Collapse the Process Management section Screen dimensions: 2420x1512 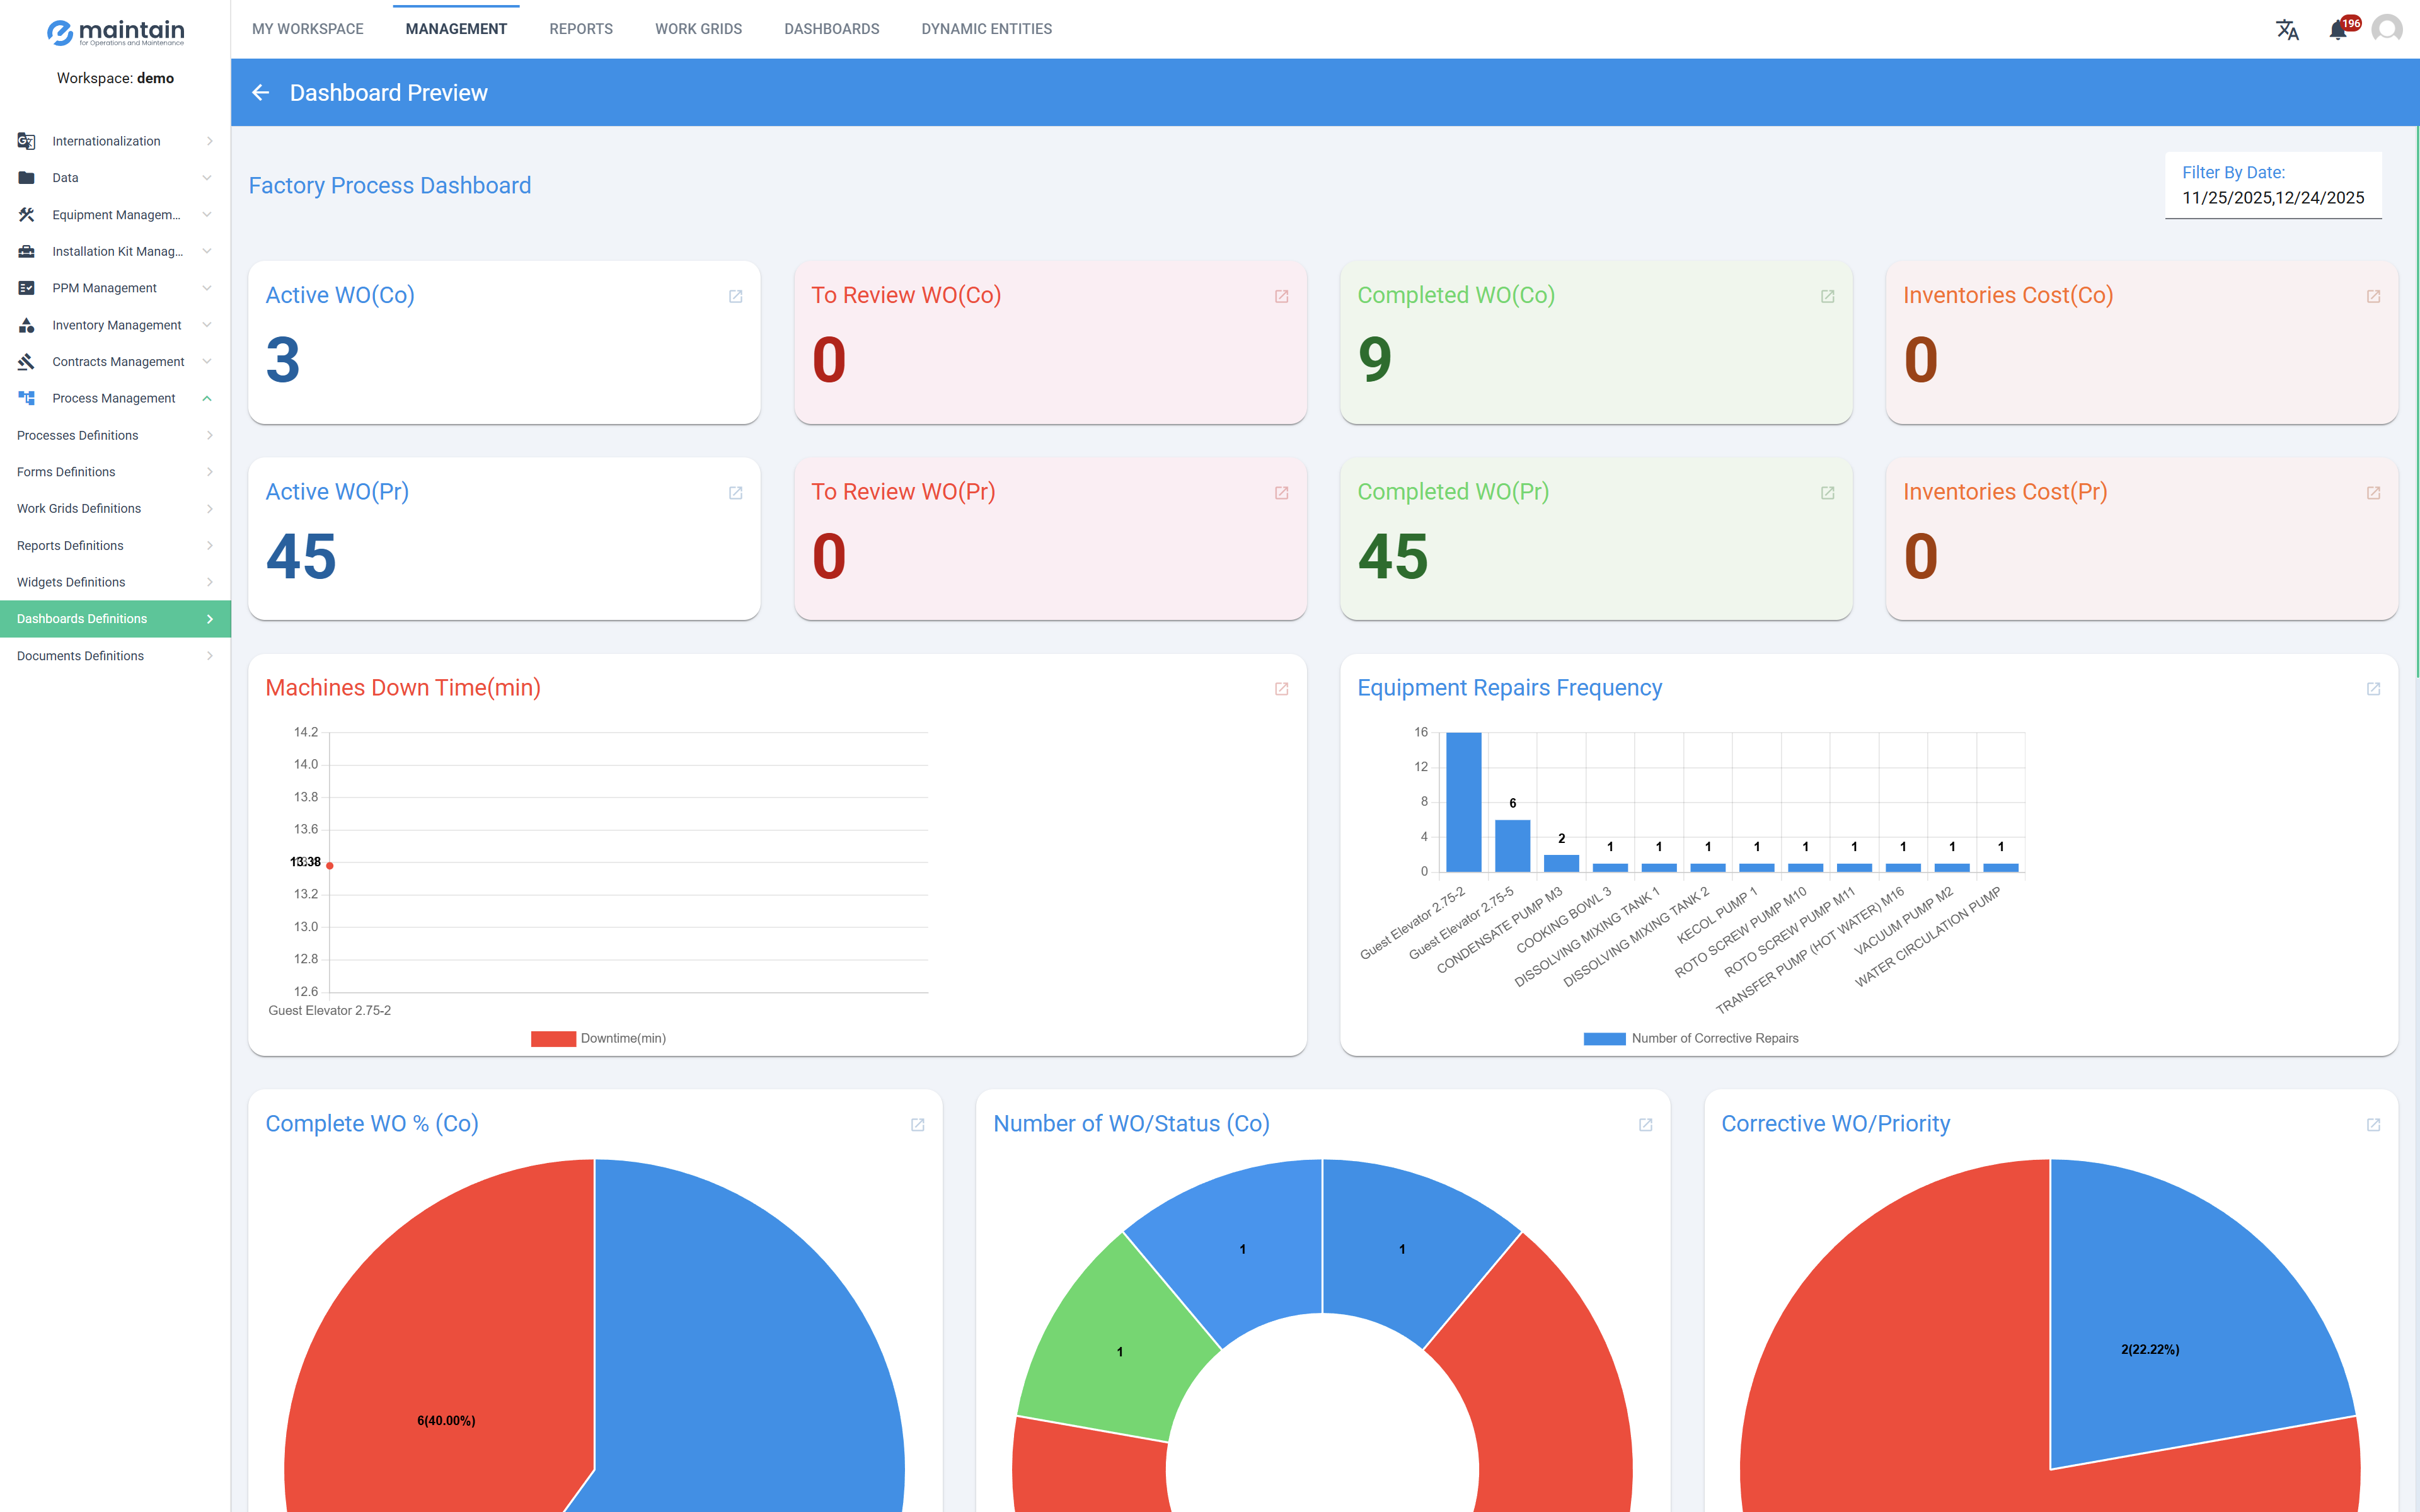click(207, 398)
